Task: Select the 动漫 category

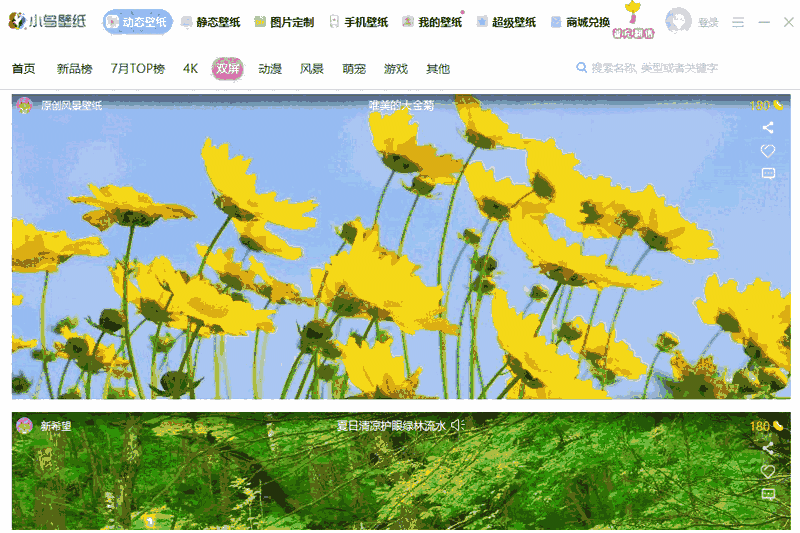Action: click(270, 68)
